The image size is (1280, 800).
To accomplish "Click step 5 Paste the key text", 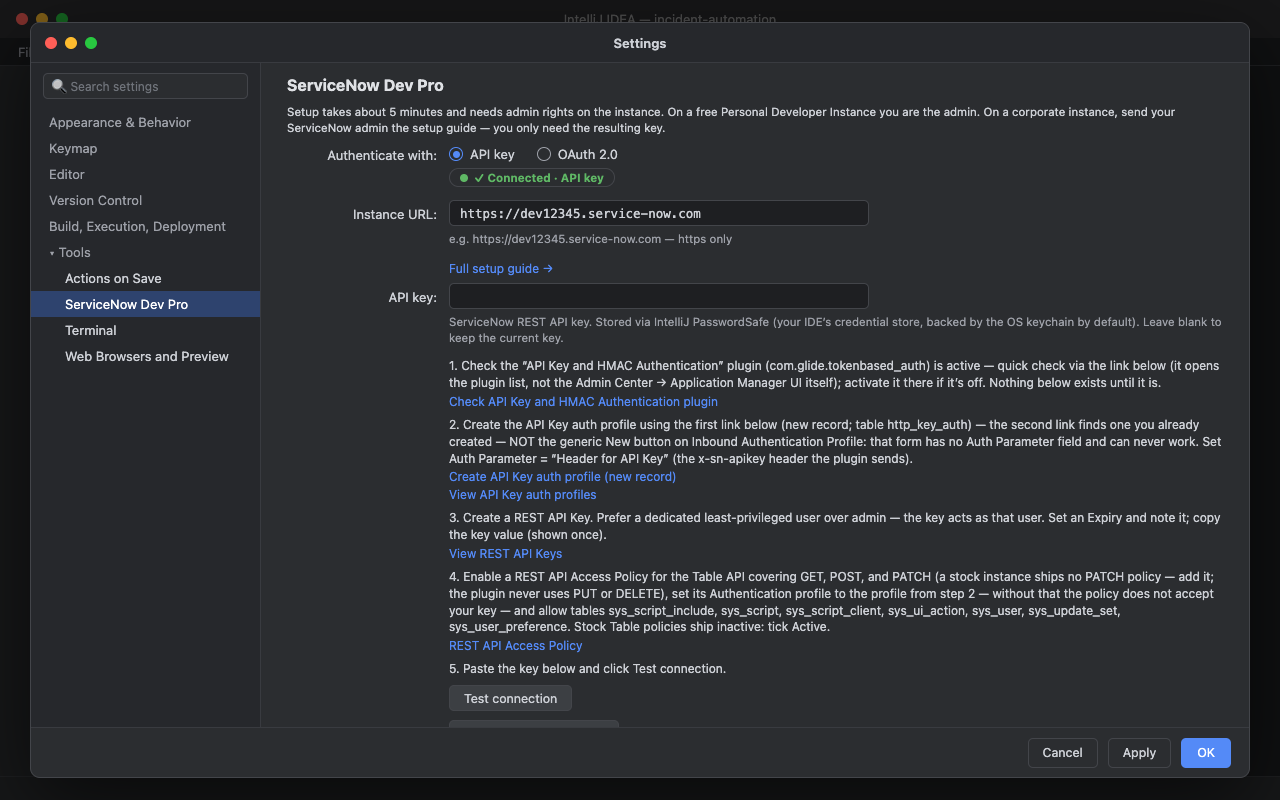I will 587,669.
